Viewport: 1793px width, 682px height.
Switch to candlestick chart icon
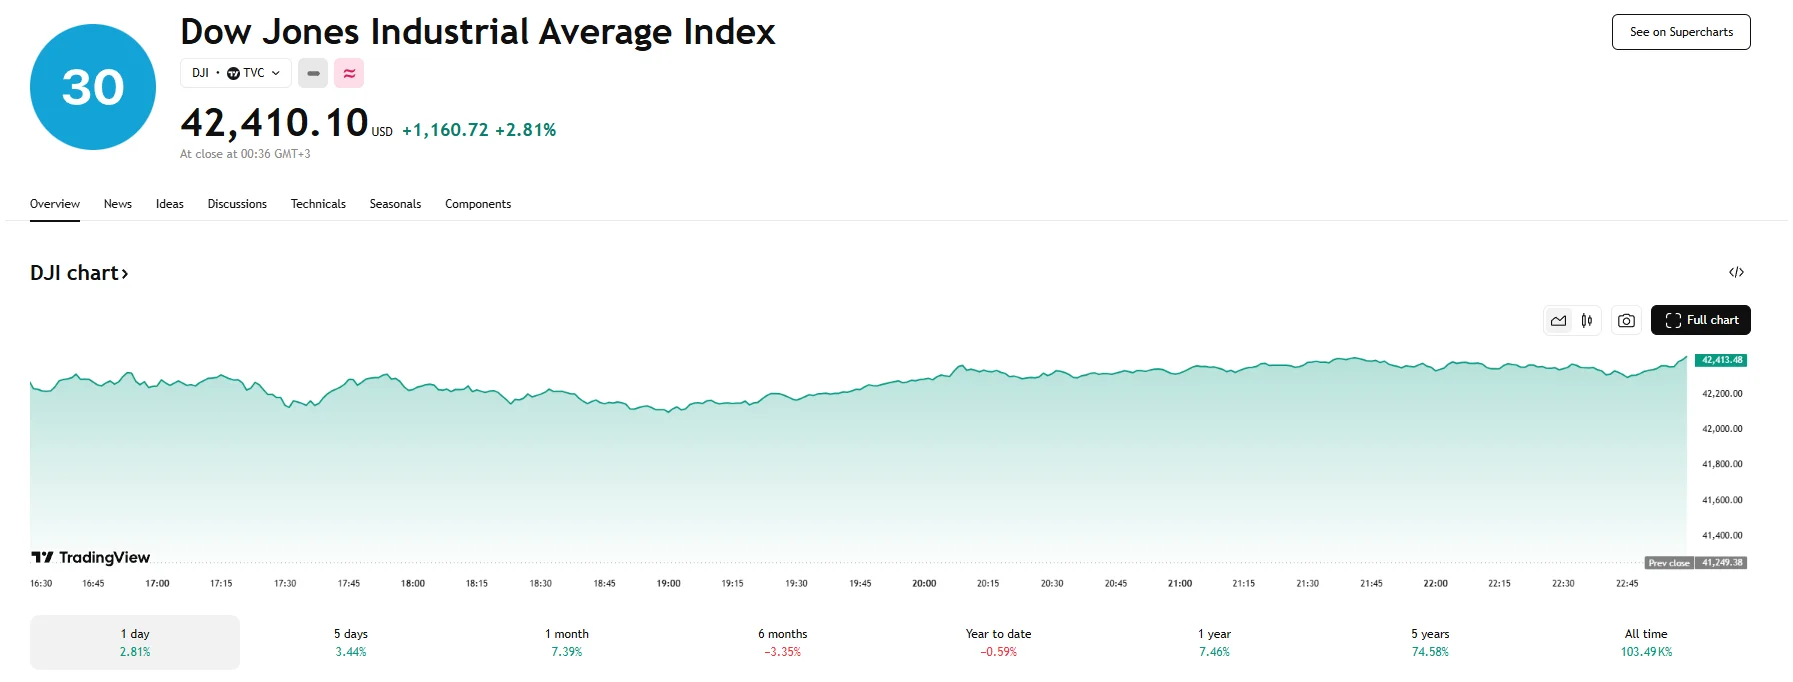coord(1587,320)
